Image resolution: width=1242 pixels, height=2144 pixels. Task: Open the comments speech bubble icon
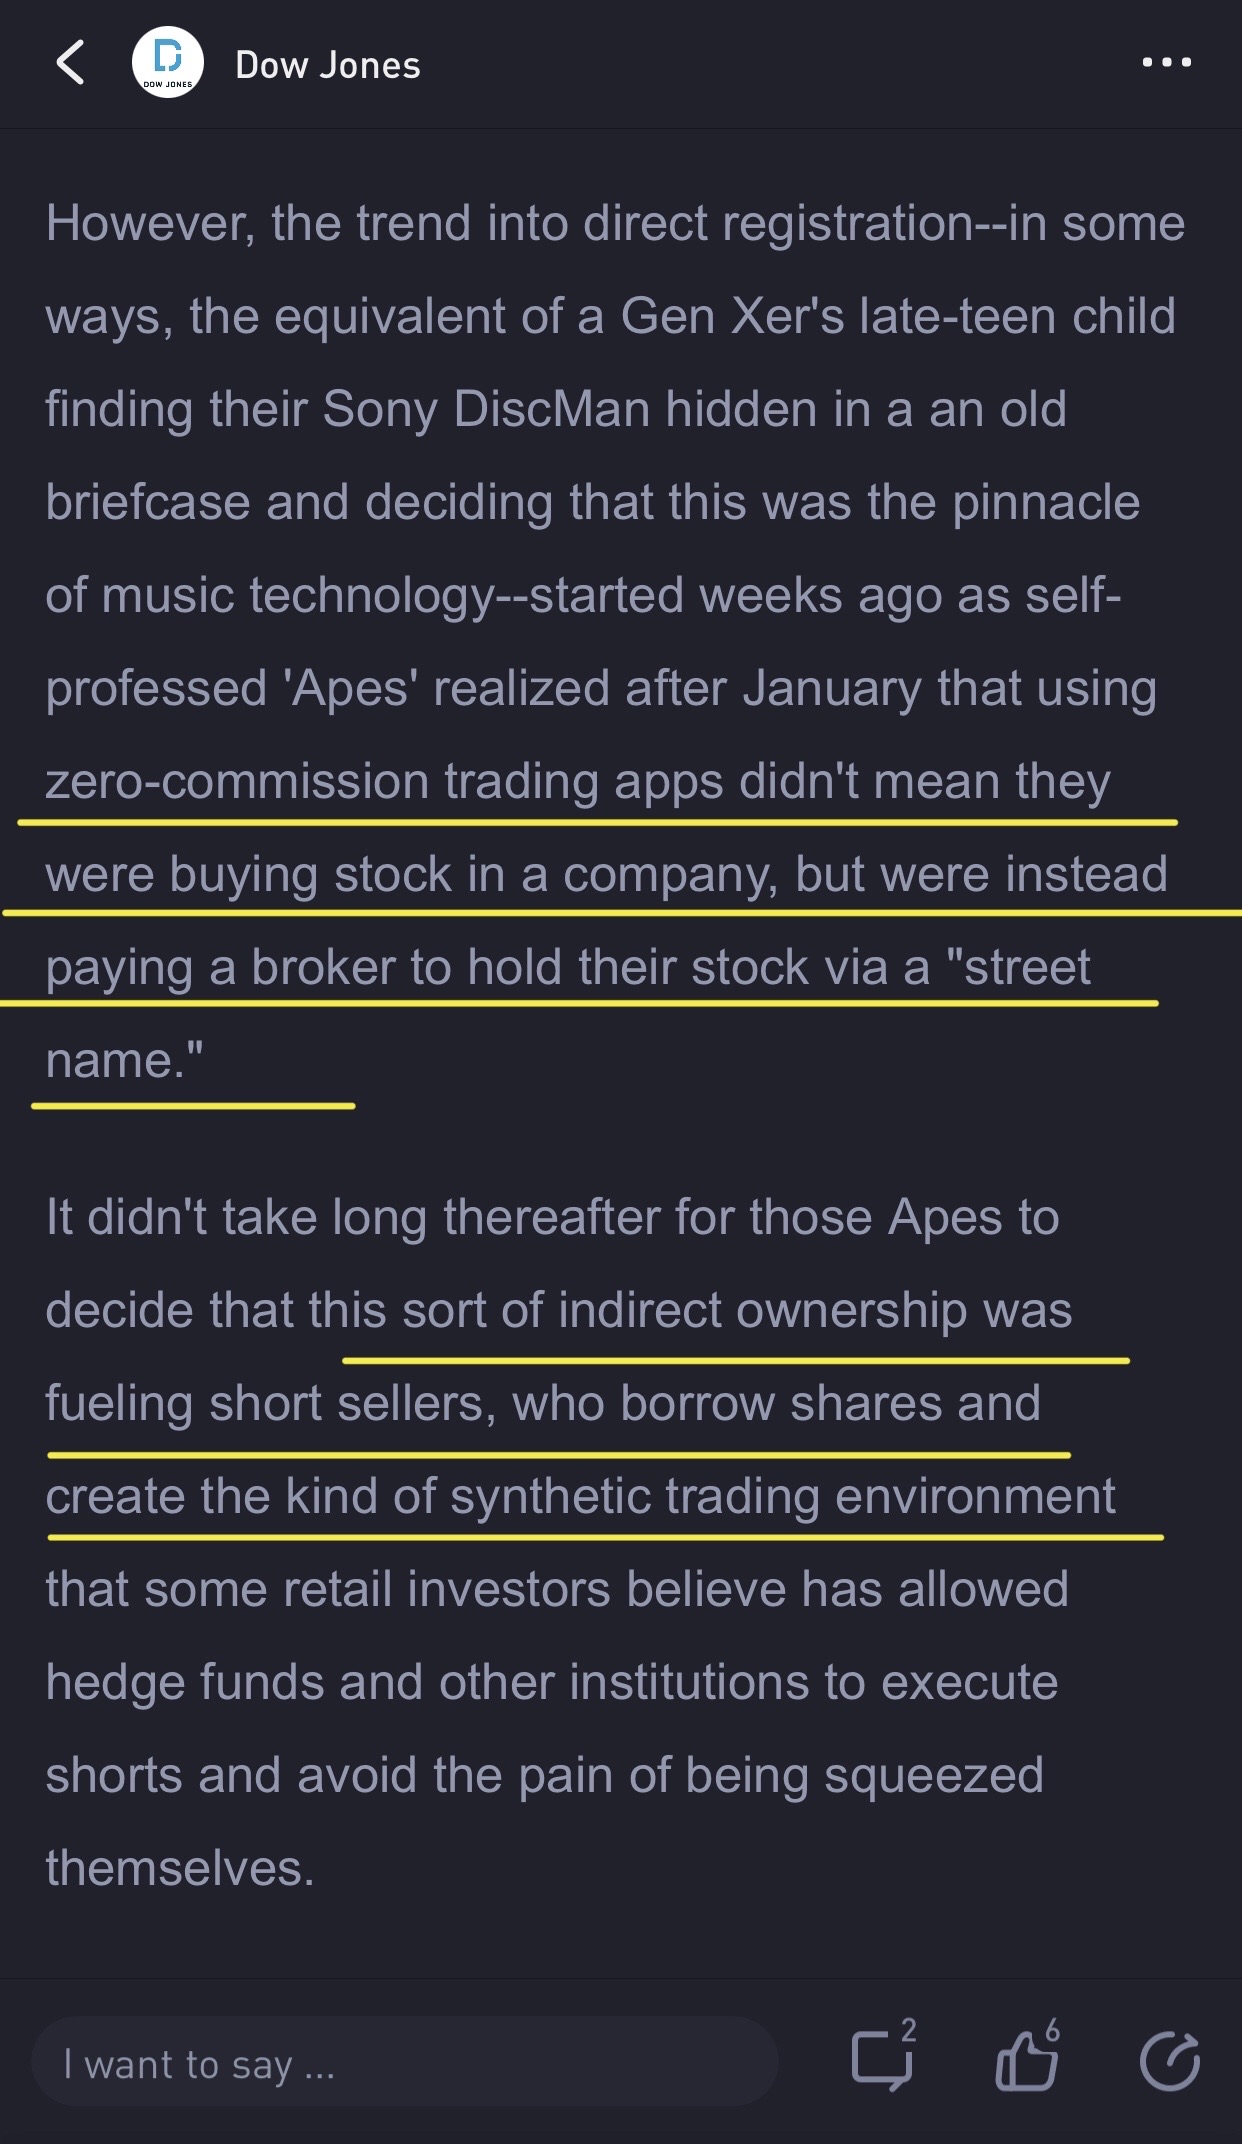point(881,2061)
